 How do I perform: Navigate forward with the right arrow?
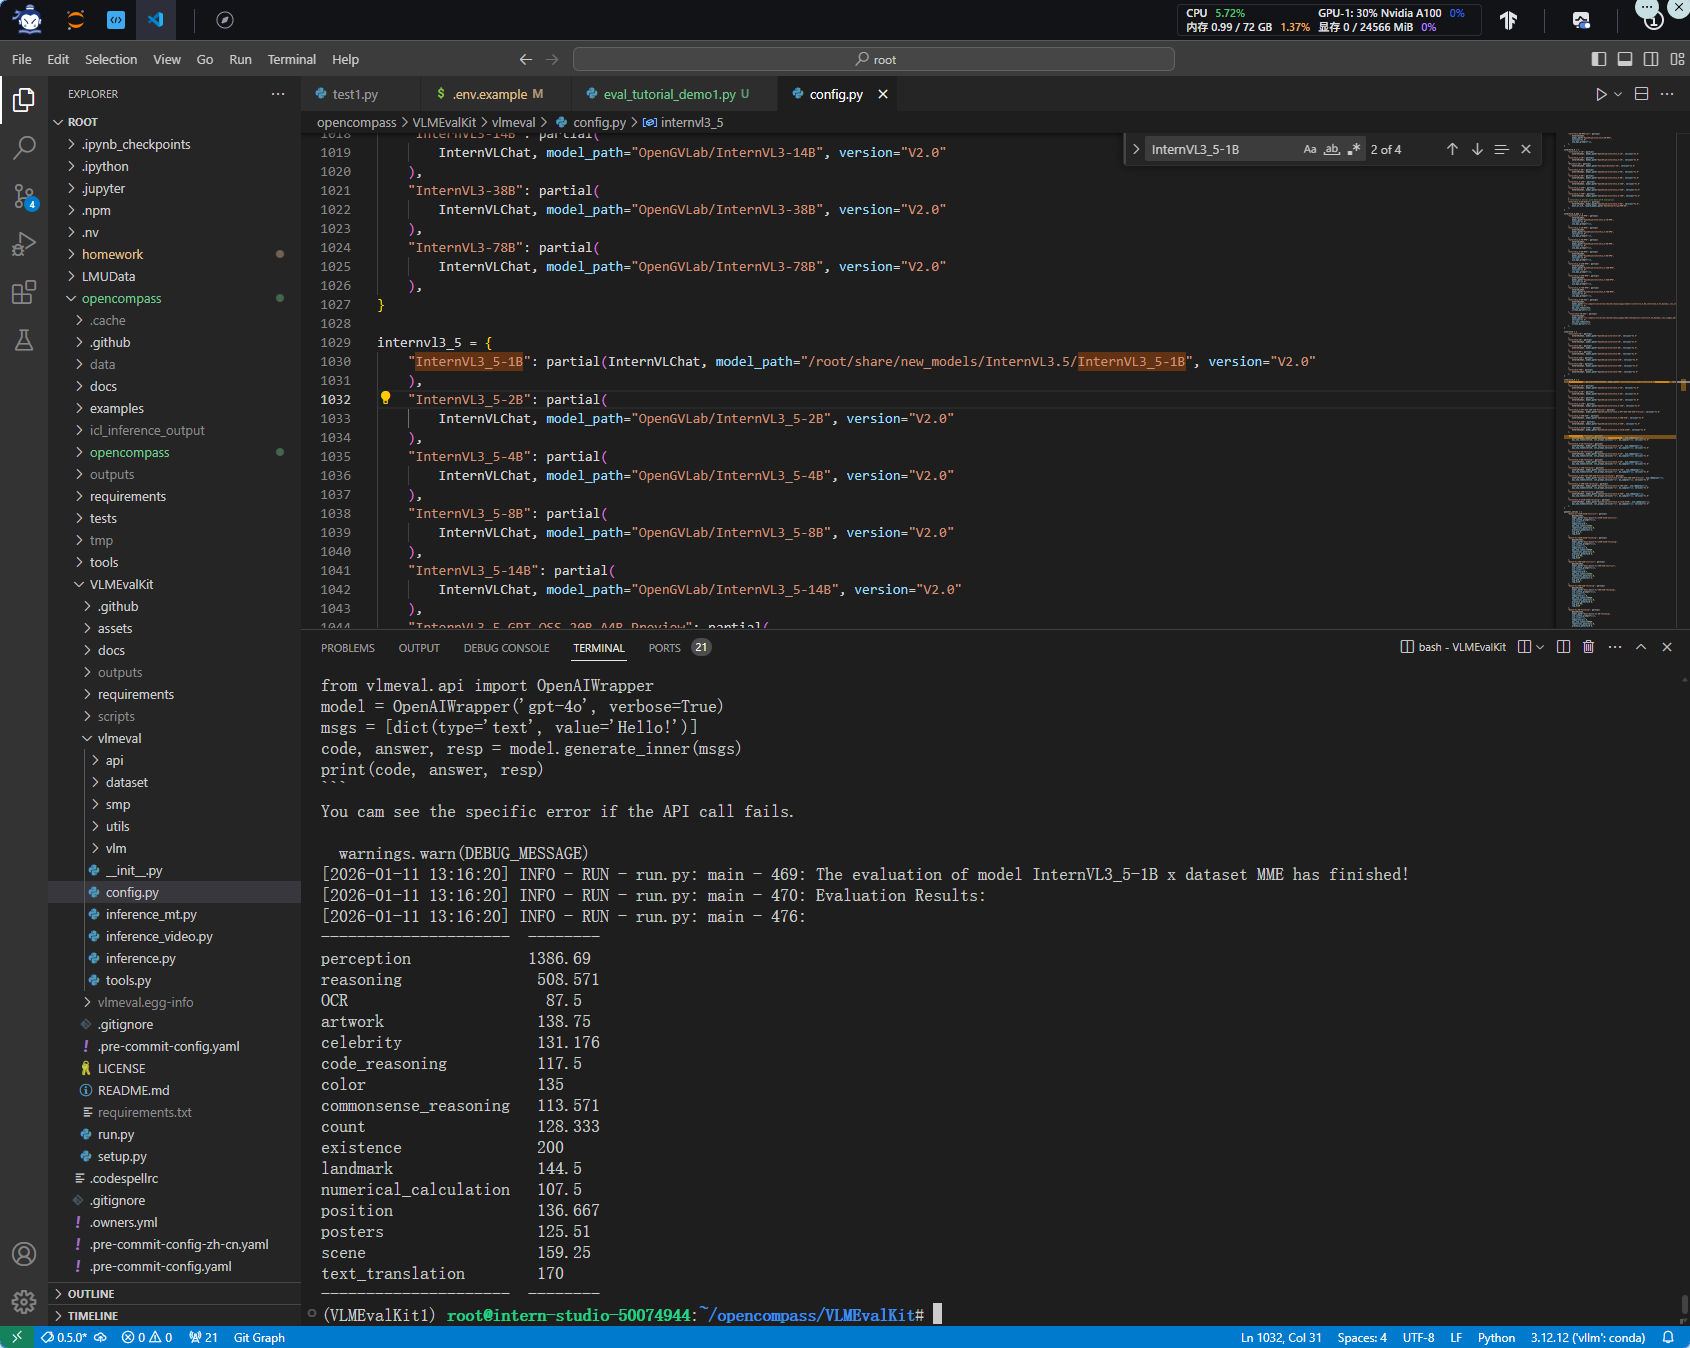pos(552,60)
